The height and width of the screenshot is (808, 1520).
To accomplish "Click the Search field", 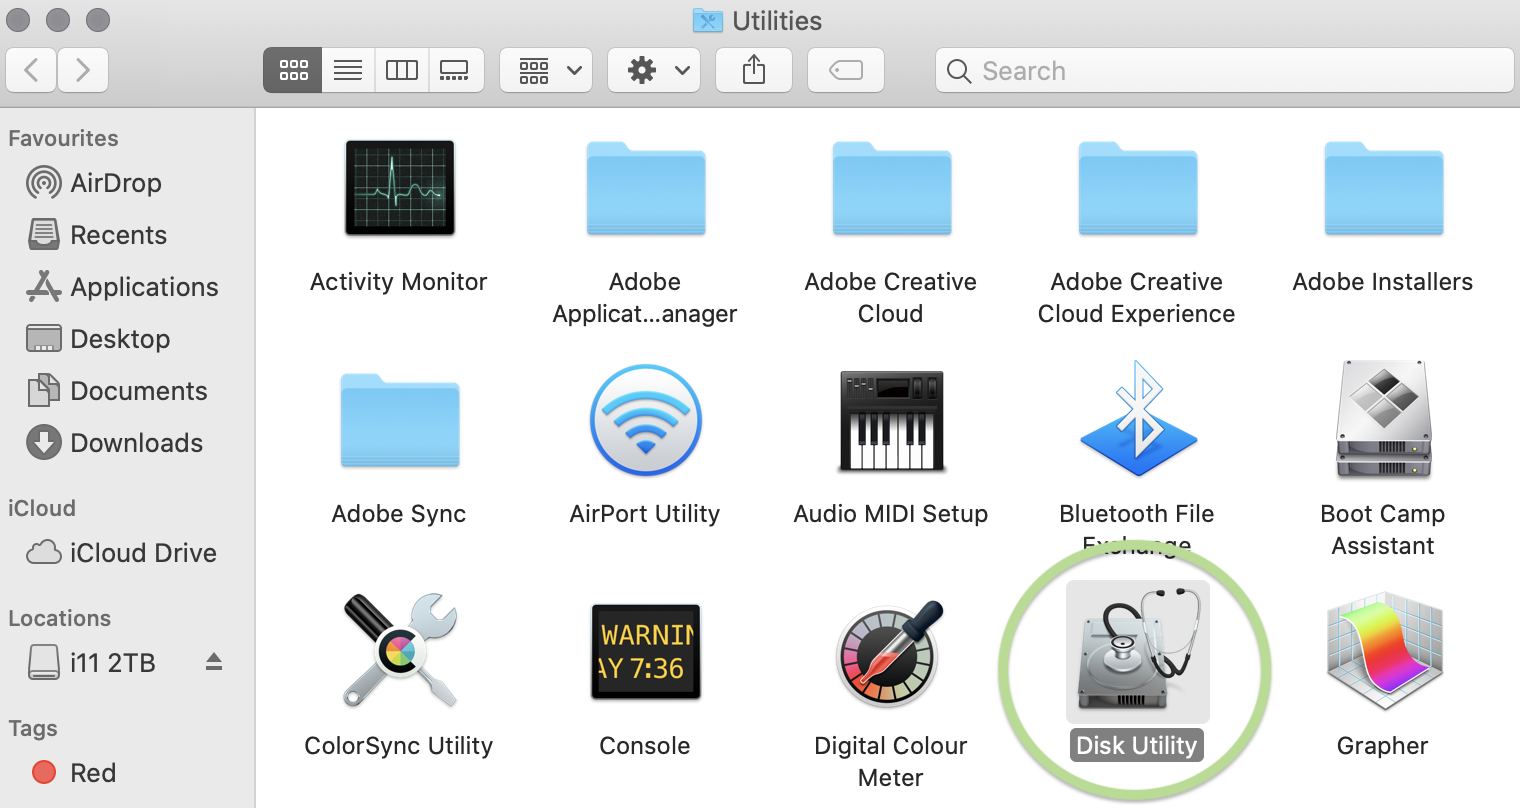I will tap(1225, 70).
